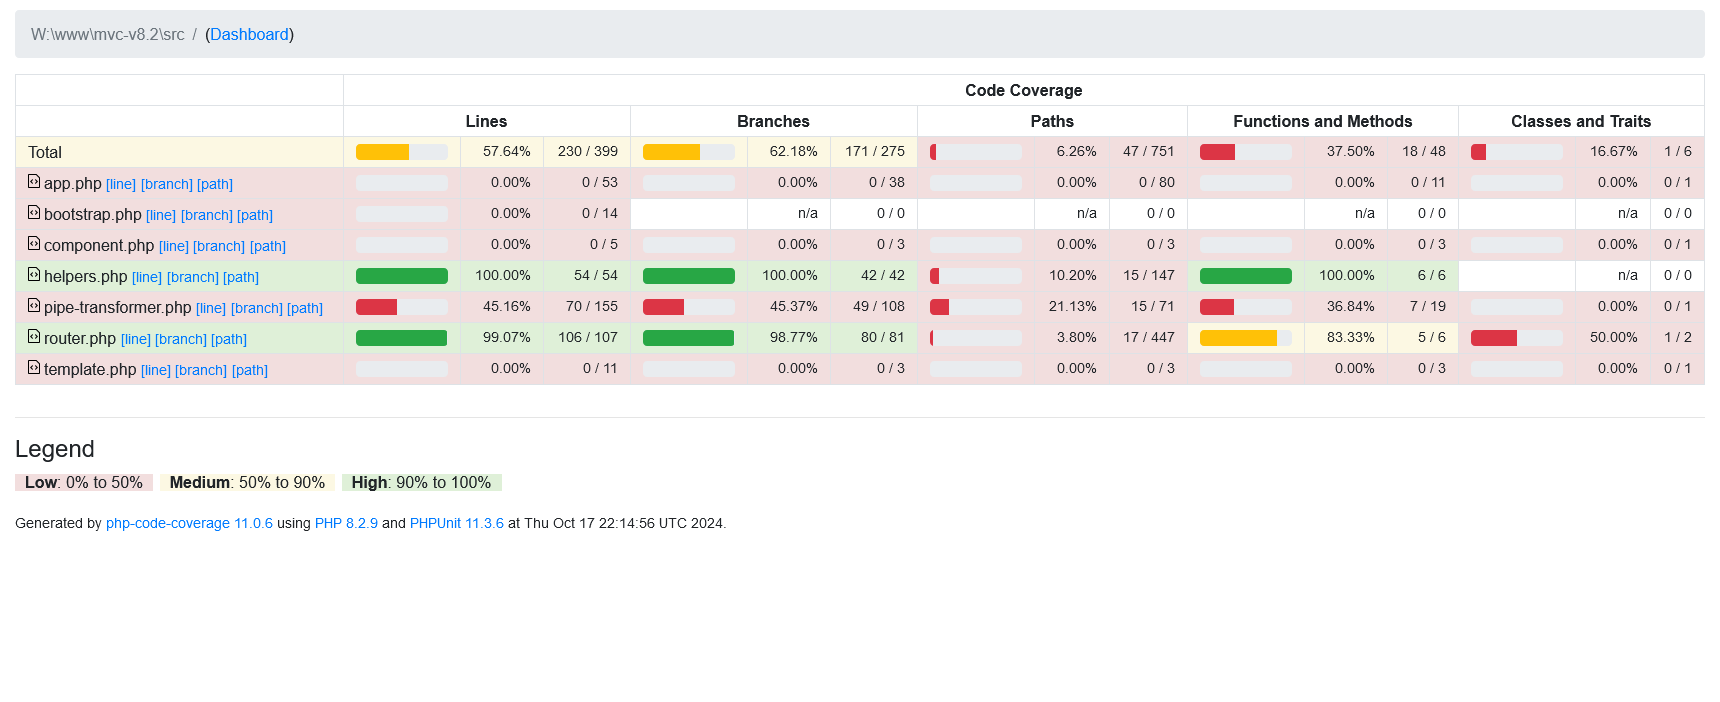Screen dimensions: 1720x702
Task: View branch coverage for pipe-transformer.php
Action: point(257,308)
